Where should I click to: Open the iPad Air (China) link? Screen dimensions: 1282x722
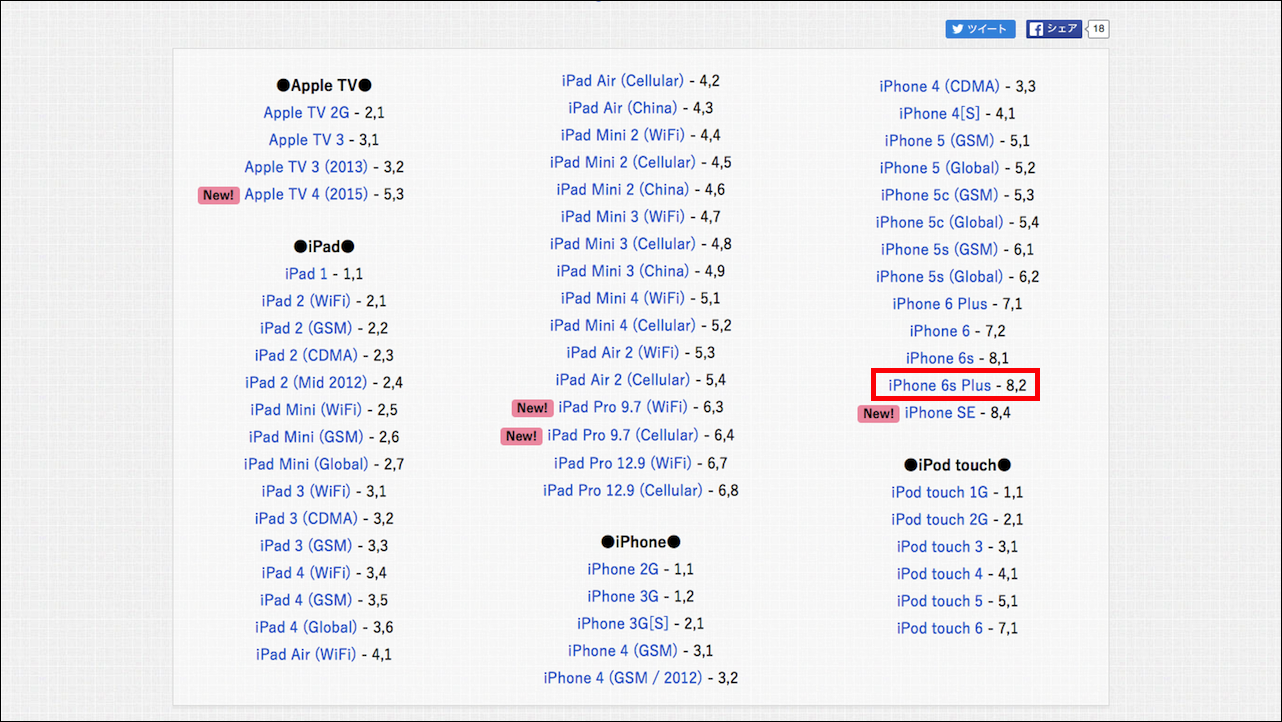click(x=623, y=107)
